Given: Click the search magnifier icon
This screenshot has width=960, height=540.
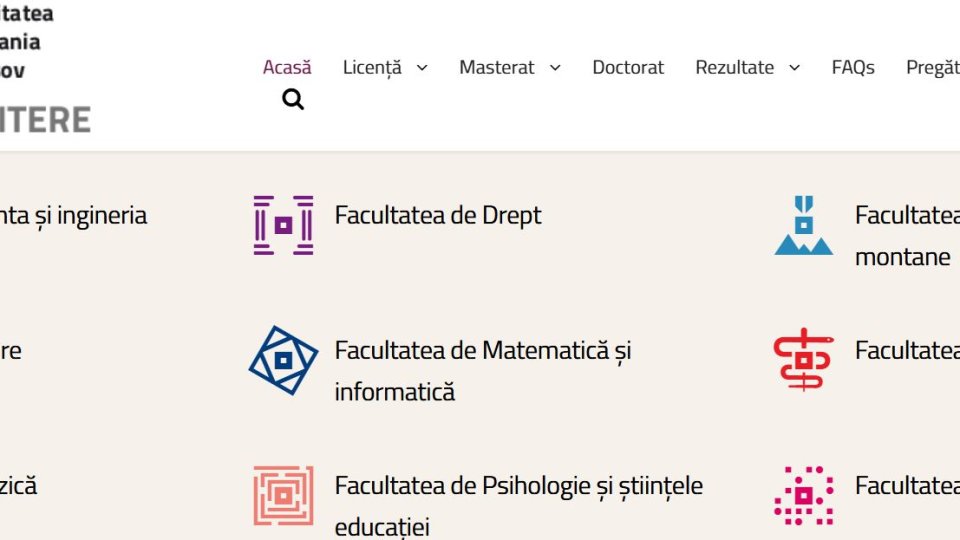Looking at the screenshot, I should (x=293, y=100).
